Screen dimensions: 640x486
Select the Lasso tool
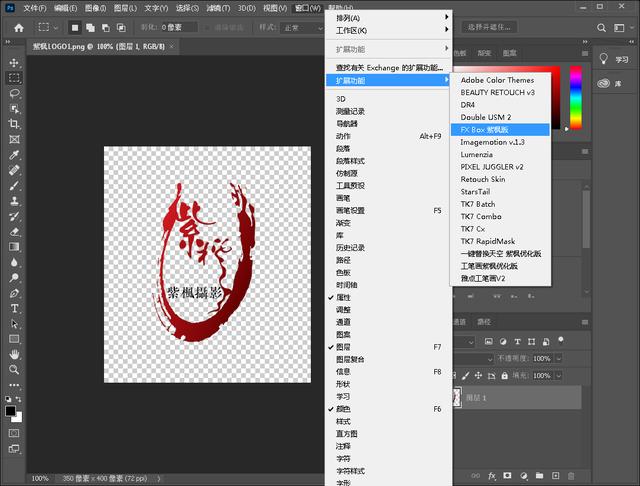pos(14,93)
